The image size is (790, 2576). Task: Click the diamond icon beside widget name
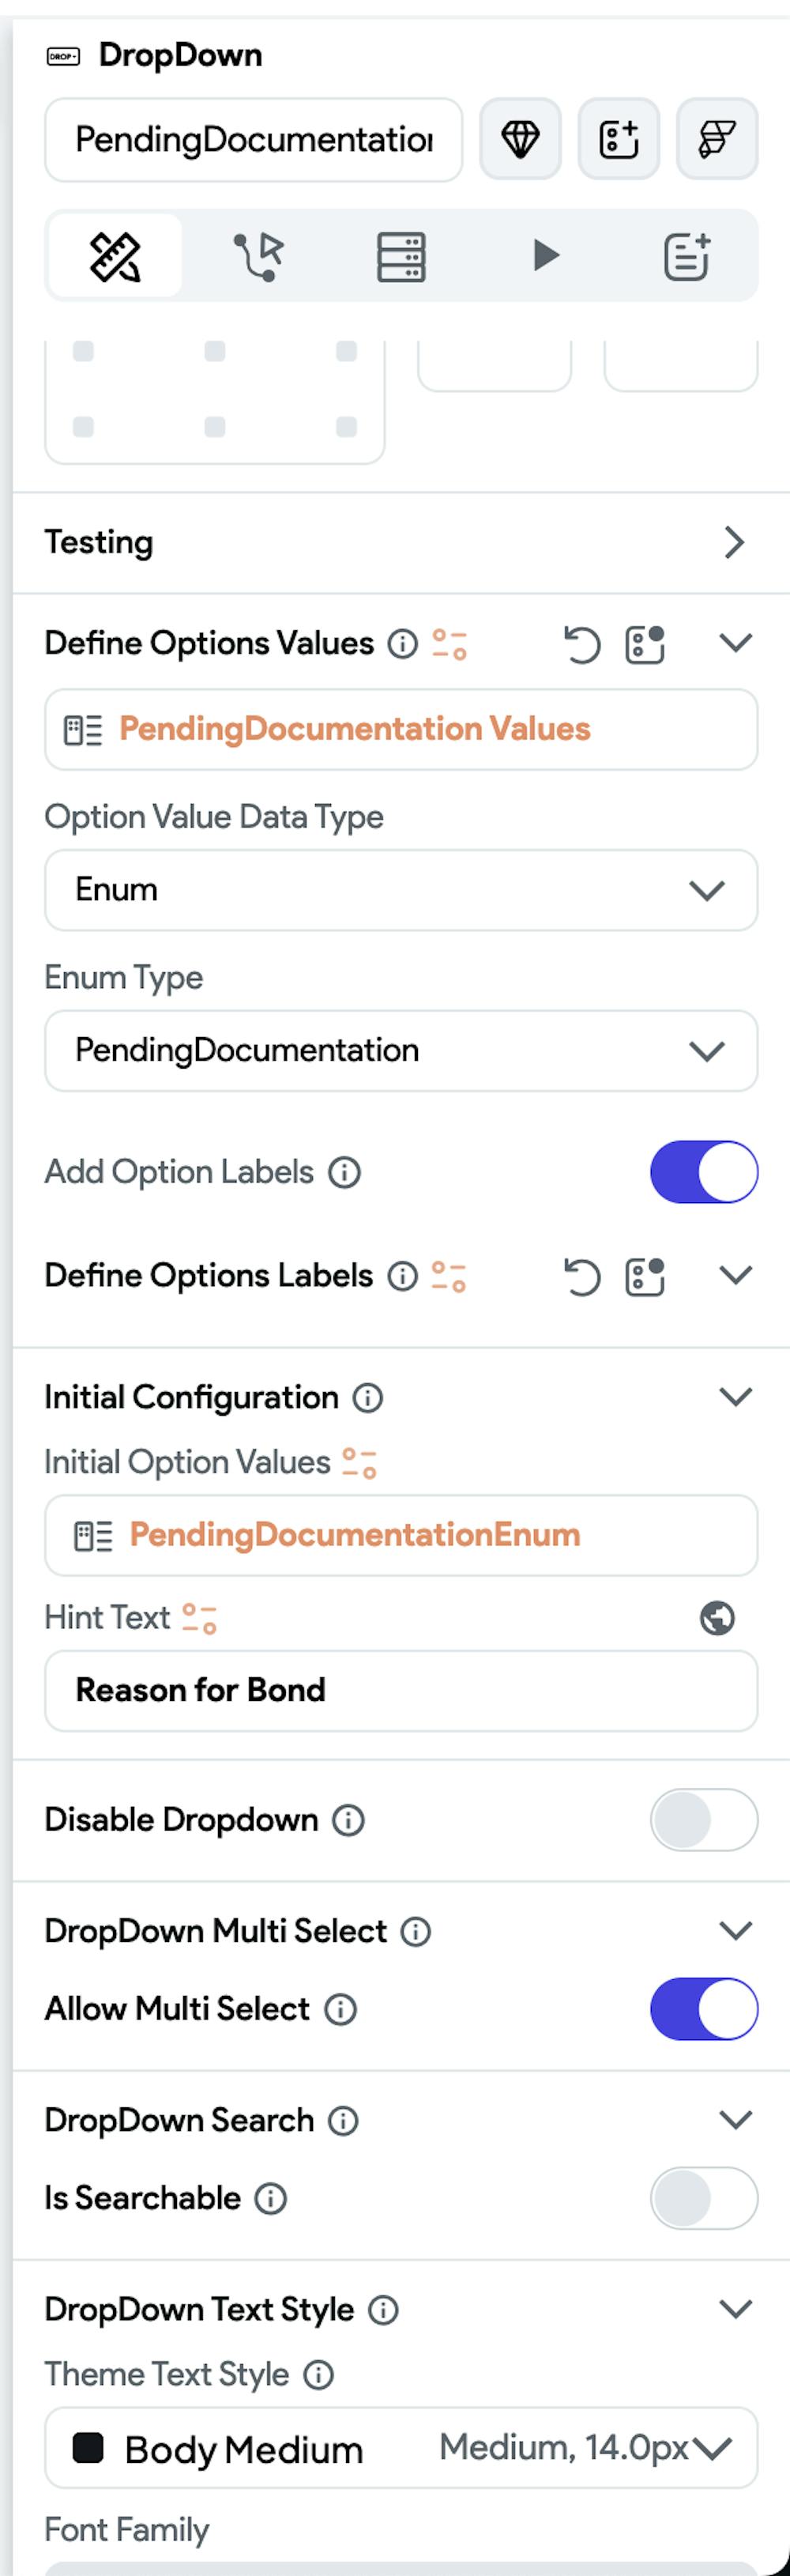(x=520, y=139)
